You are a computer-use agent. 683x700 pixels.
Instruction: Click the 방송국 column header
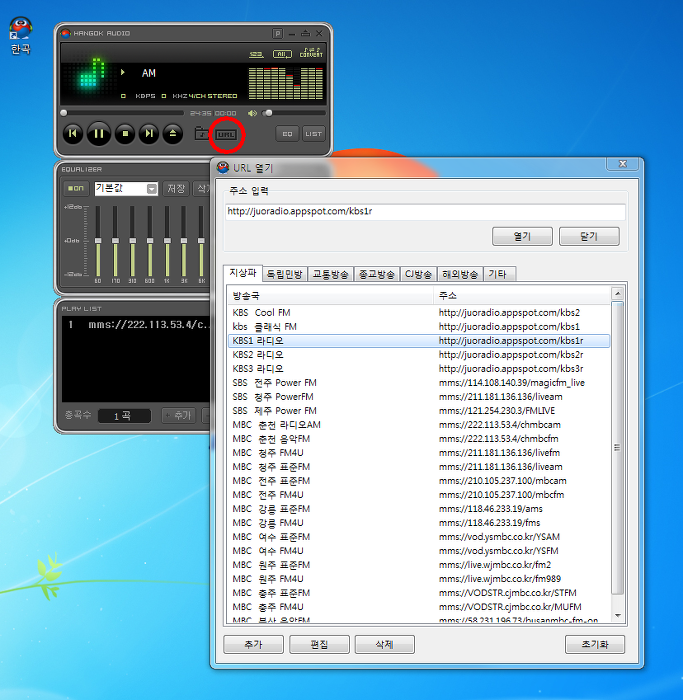(330, 296)
